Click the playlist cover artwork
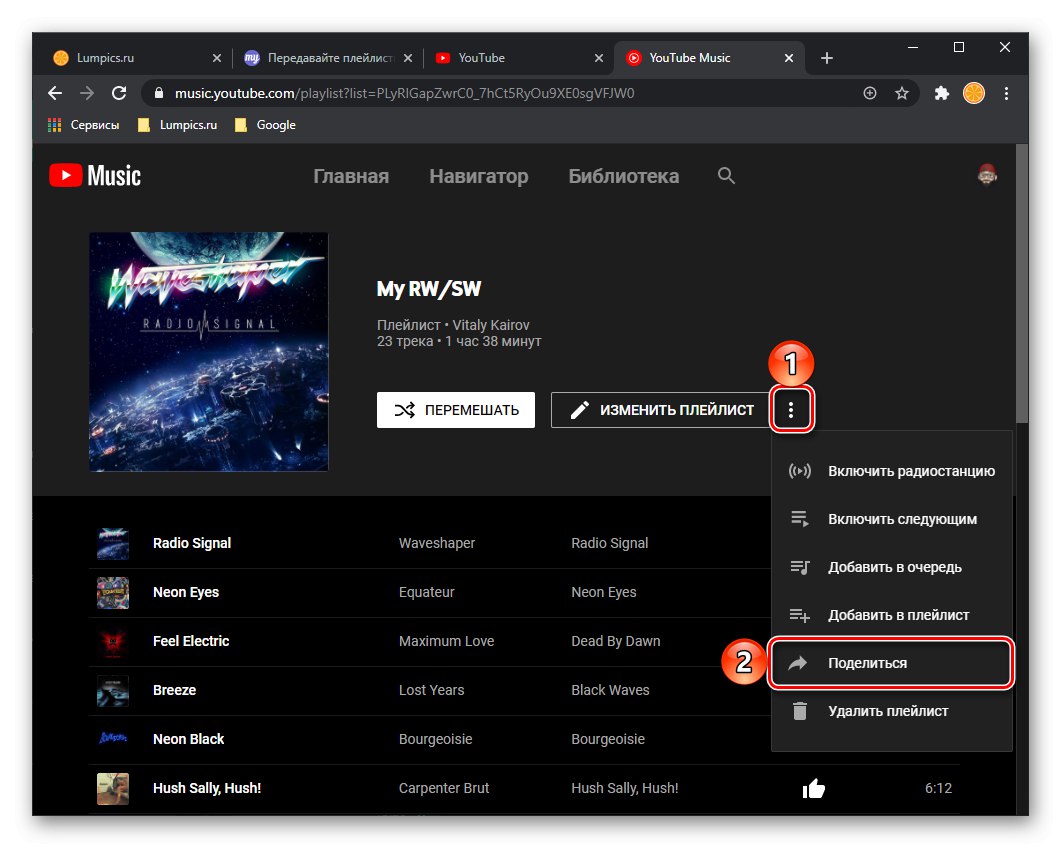The image size is (1061, 848). point(209,352)
